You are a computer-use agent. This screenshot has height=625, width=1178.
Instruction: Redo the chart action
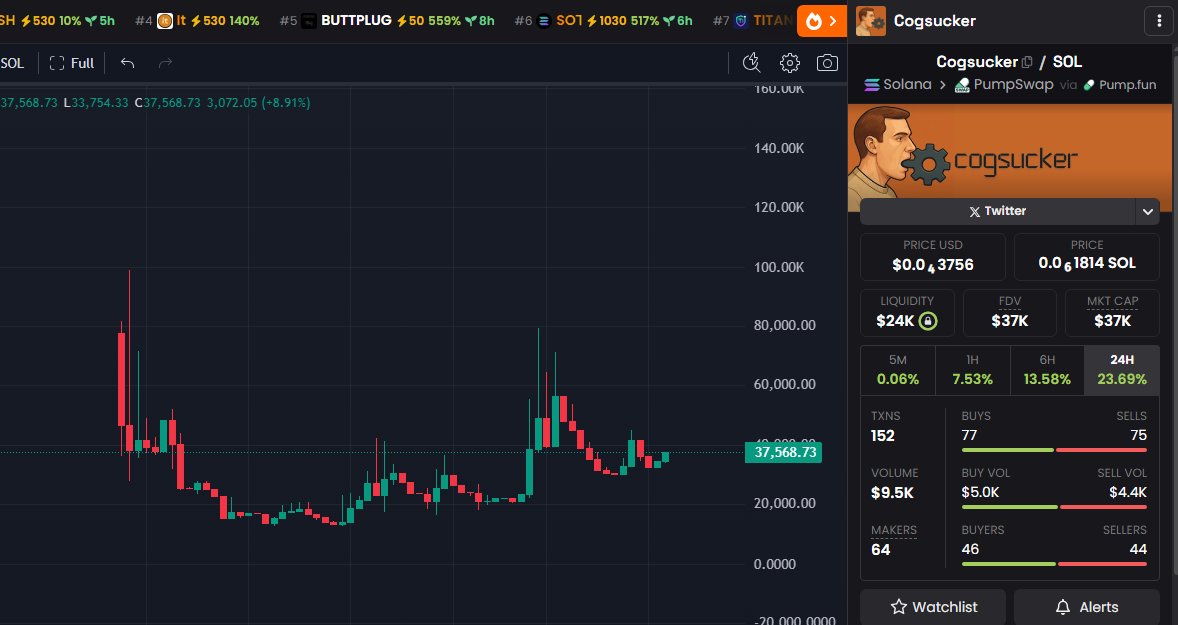coord(165,63)
